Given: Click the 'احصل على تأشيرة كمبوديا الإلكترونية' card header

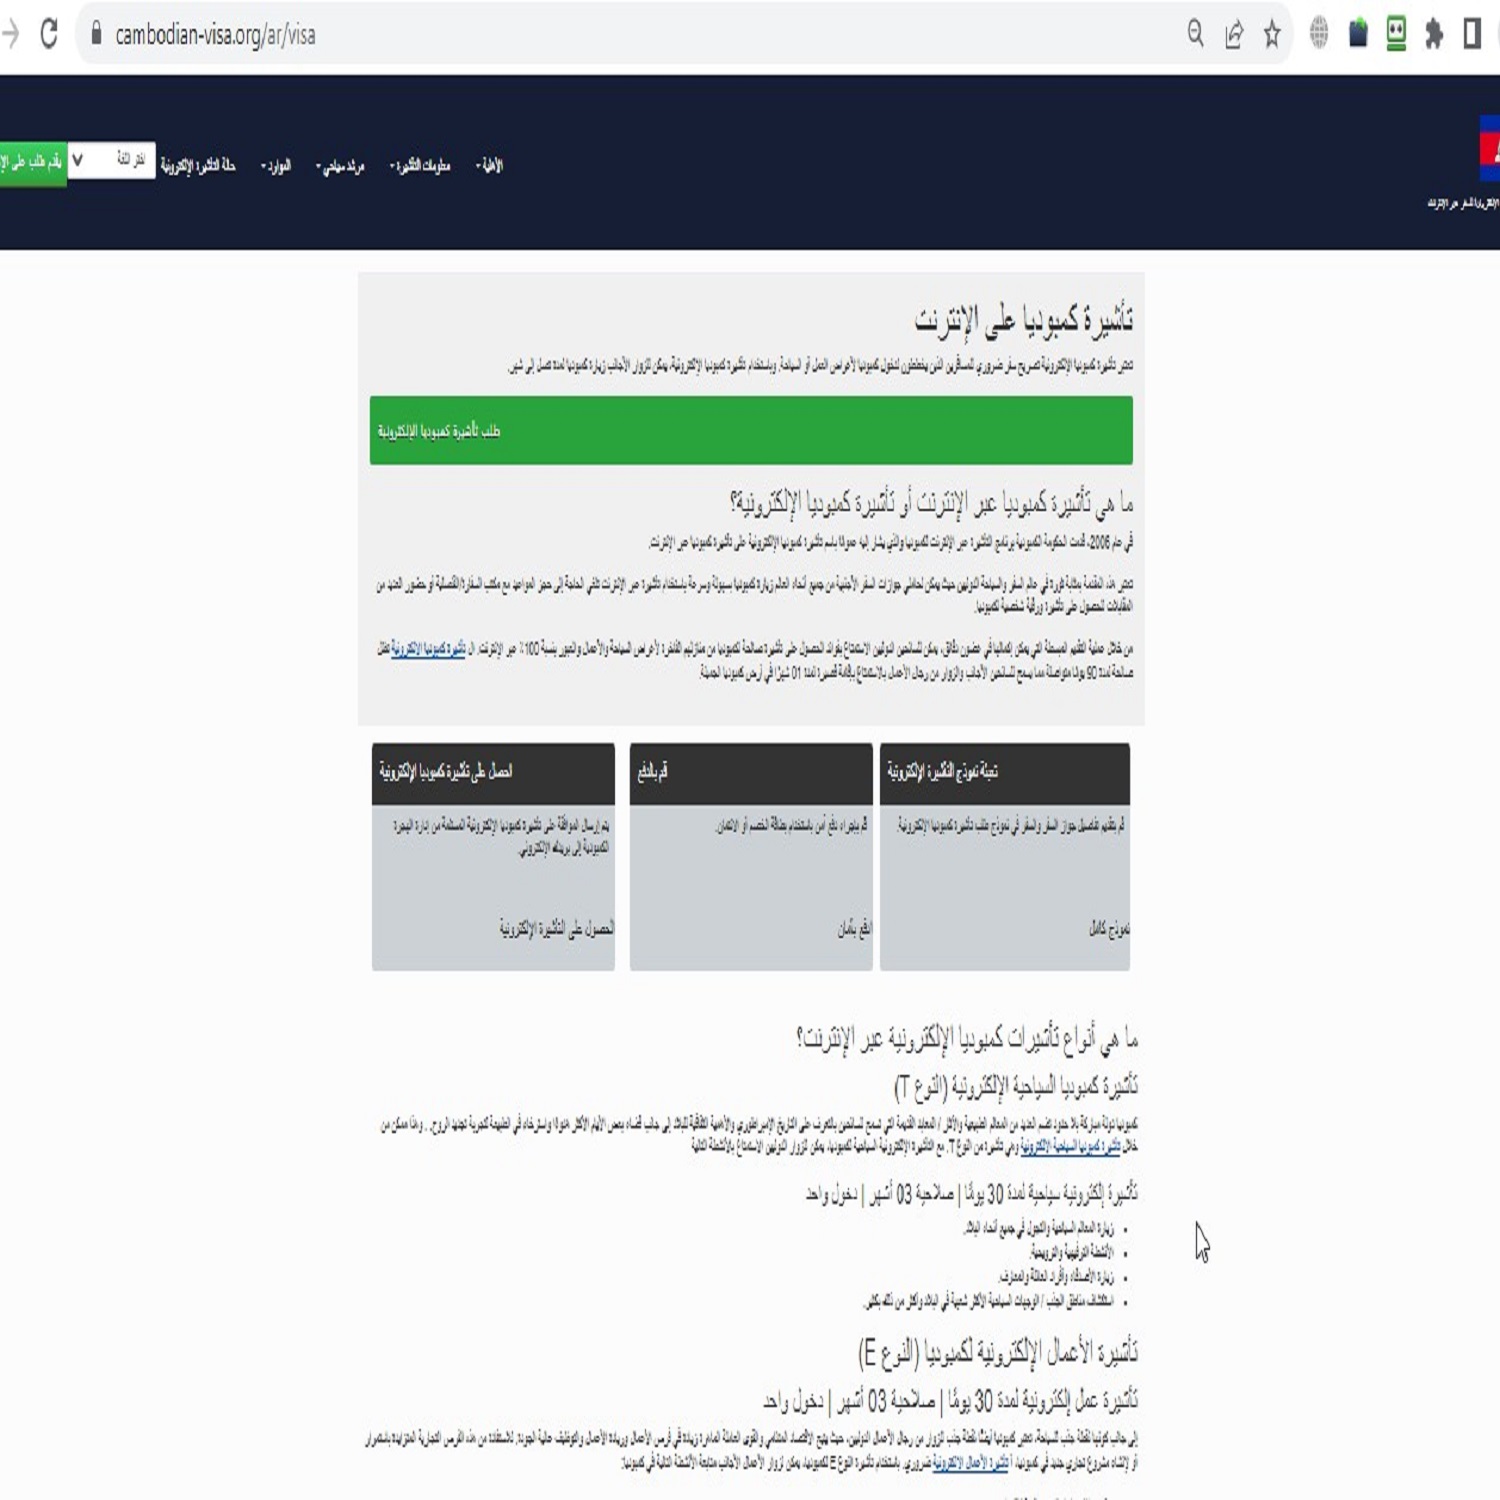Looking at the screenshot, I should point(493,773).
